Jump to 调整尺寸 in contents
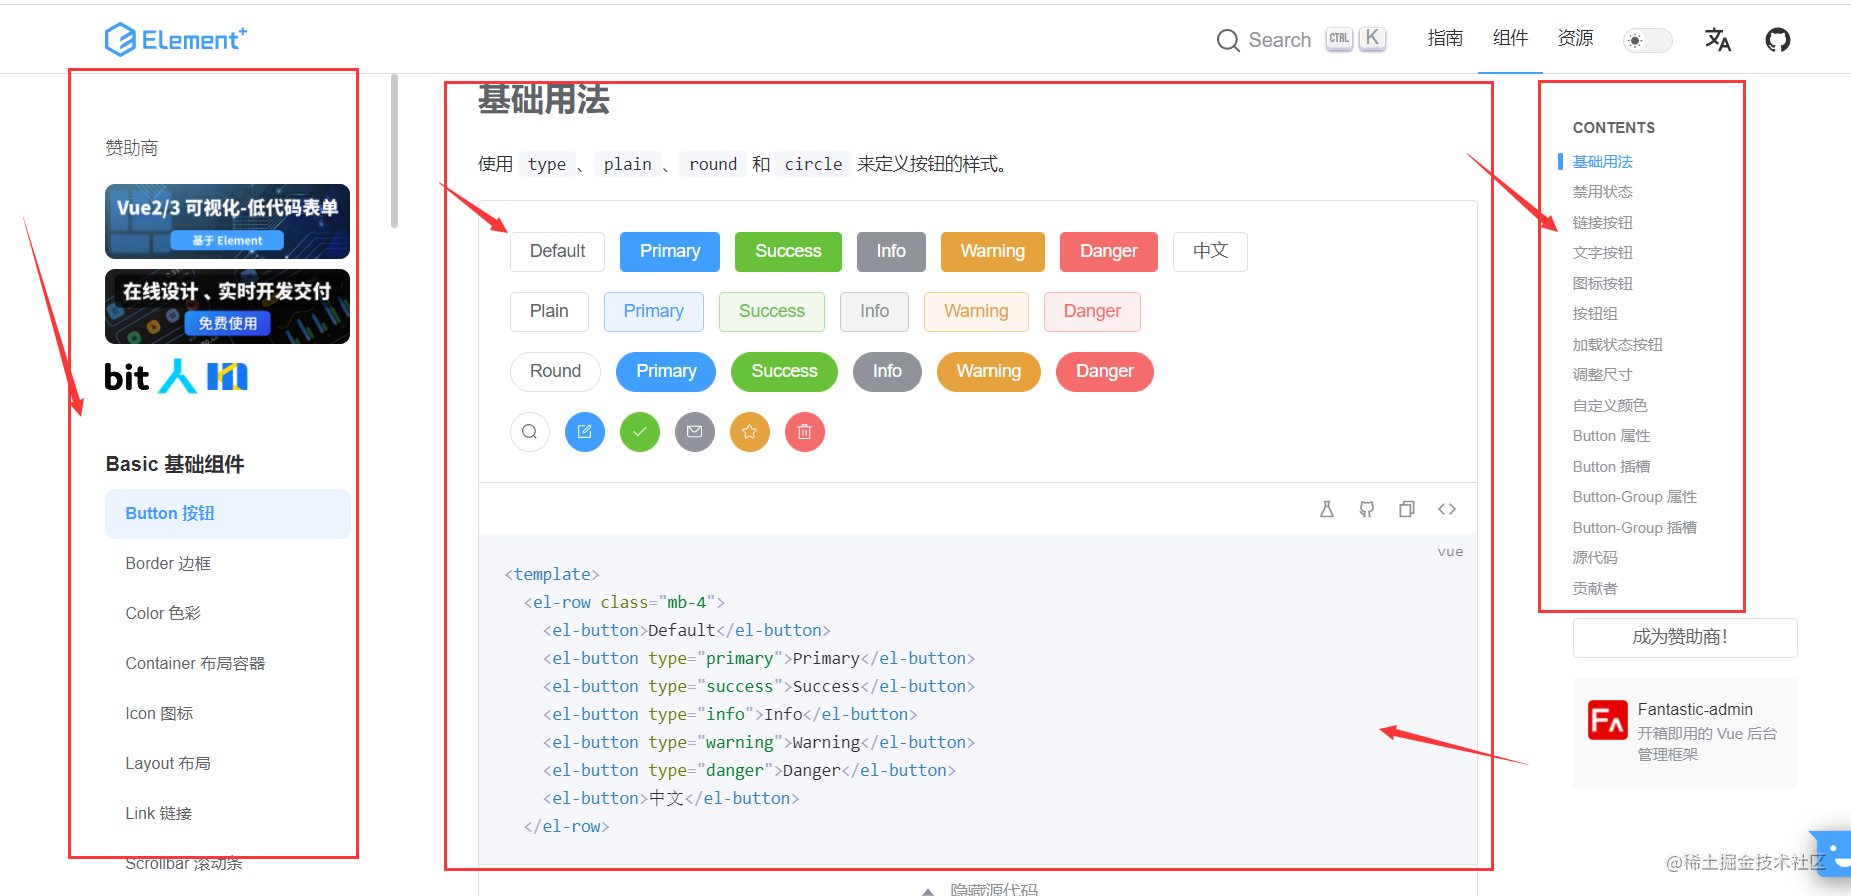1851x896 pixels. [1602, 374]
